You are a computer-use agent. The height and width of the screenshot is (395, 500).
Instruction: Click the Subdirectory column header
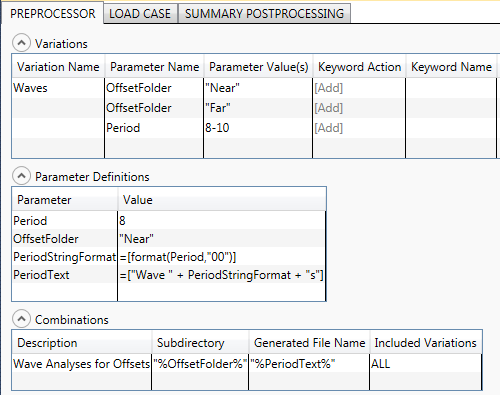point(200,343)
